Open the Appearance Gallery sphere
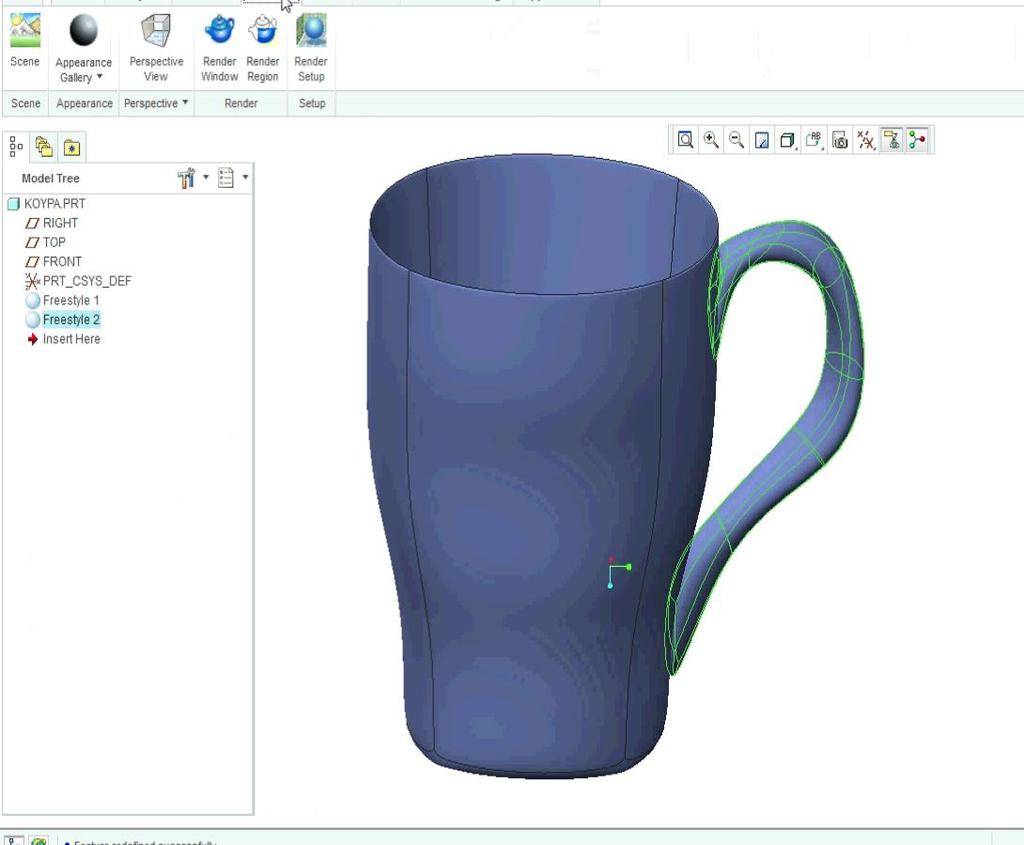This screenshot has height=845, width=1024. pos(84,31)
